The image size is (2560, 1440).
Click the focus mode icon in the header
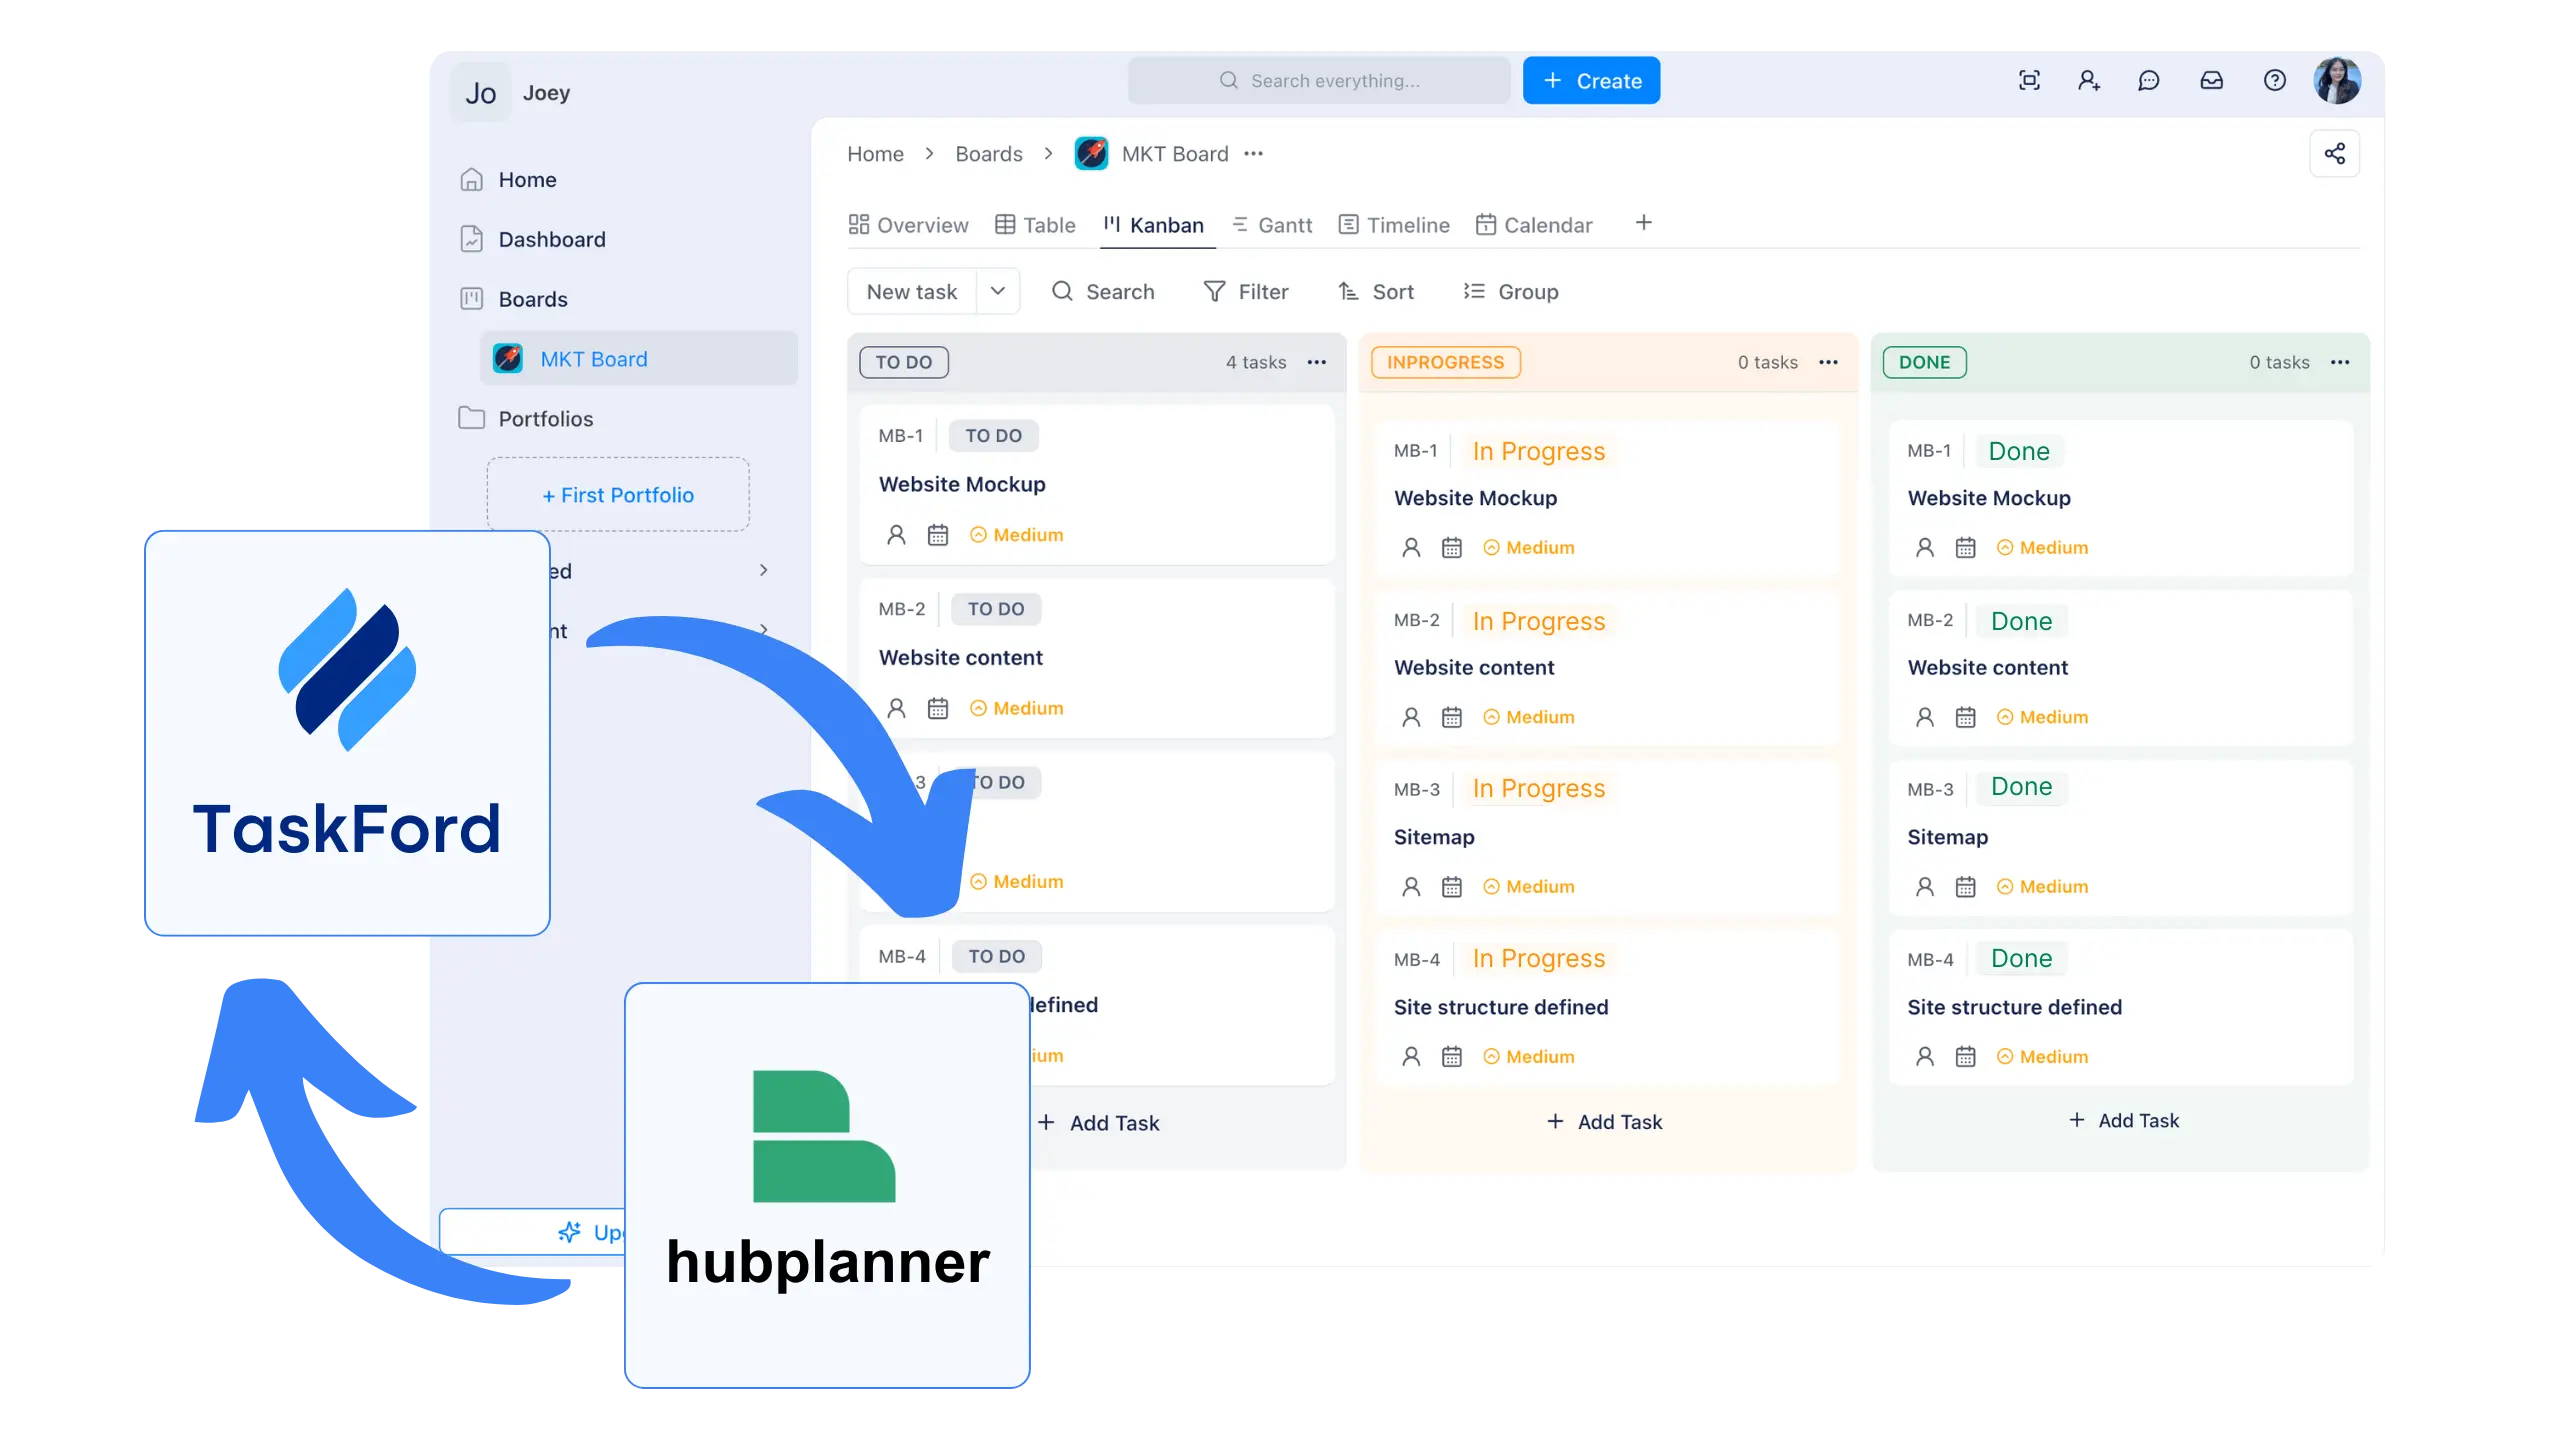coord(2028,80)
